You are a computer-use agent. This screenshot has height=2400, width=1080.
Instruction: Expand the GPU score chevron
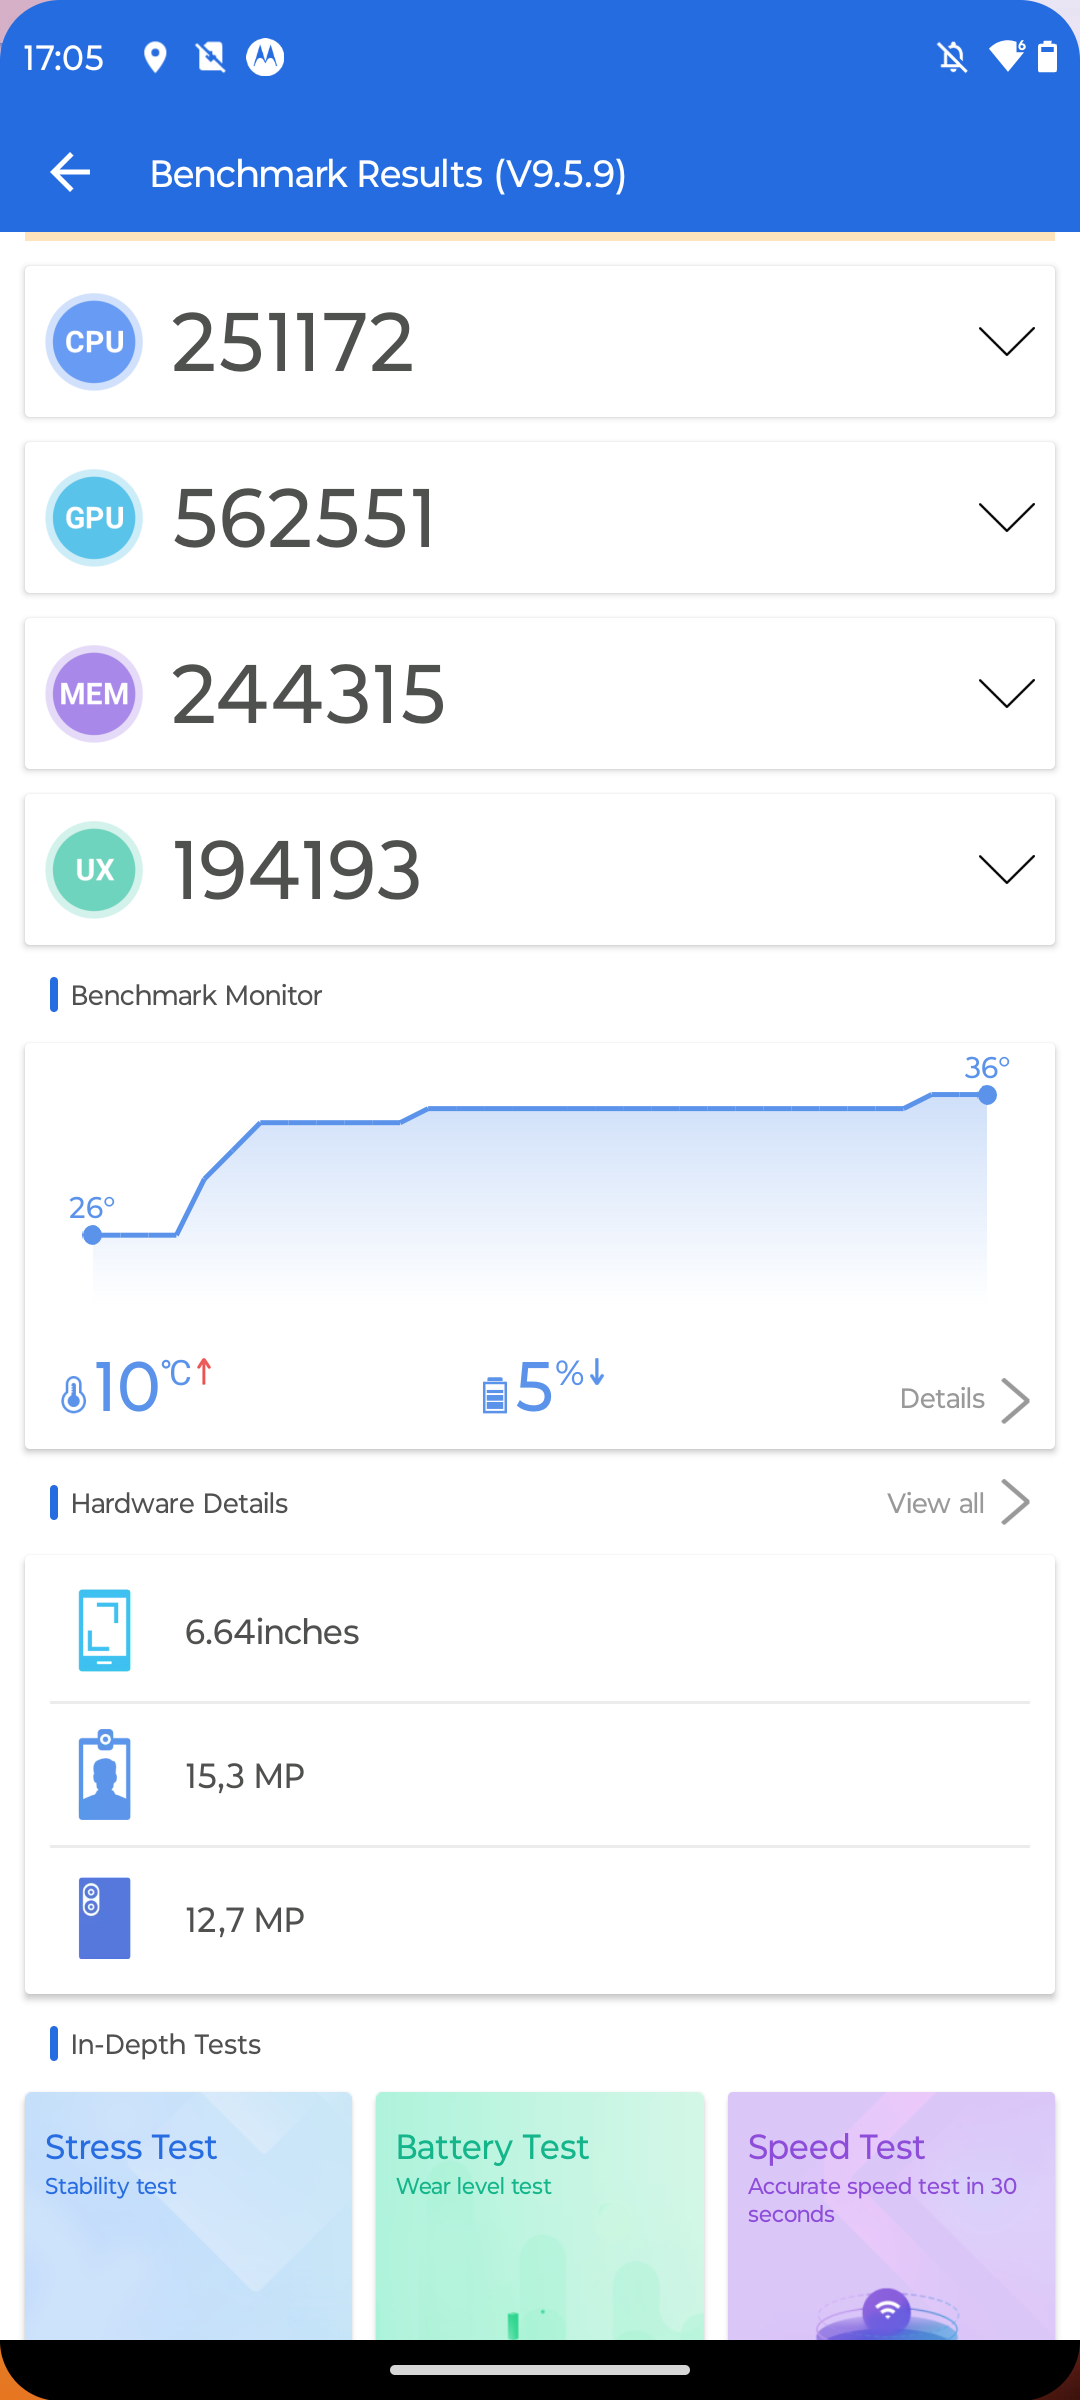pyautogui.click(x=1006, y=518)
